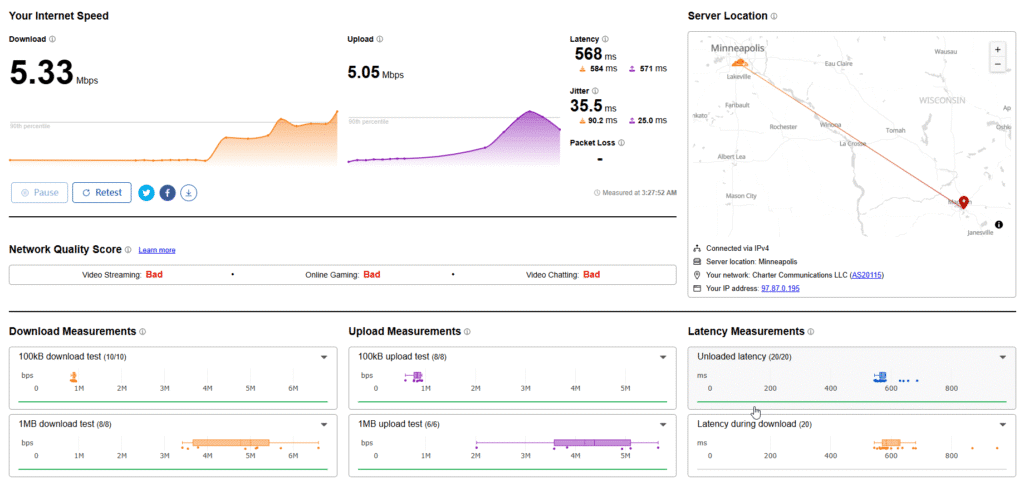1024x481 pixels.
Task: Share results via the Twitter icon
Action: [x=147, y=192]
